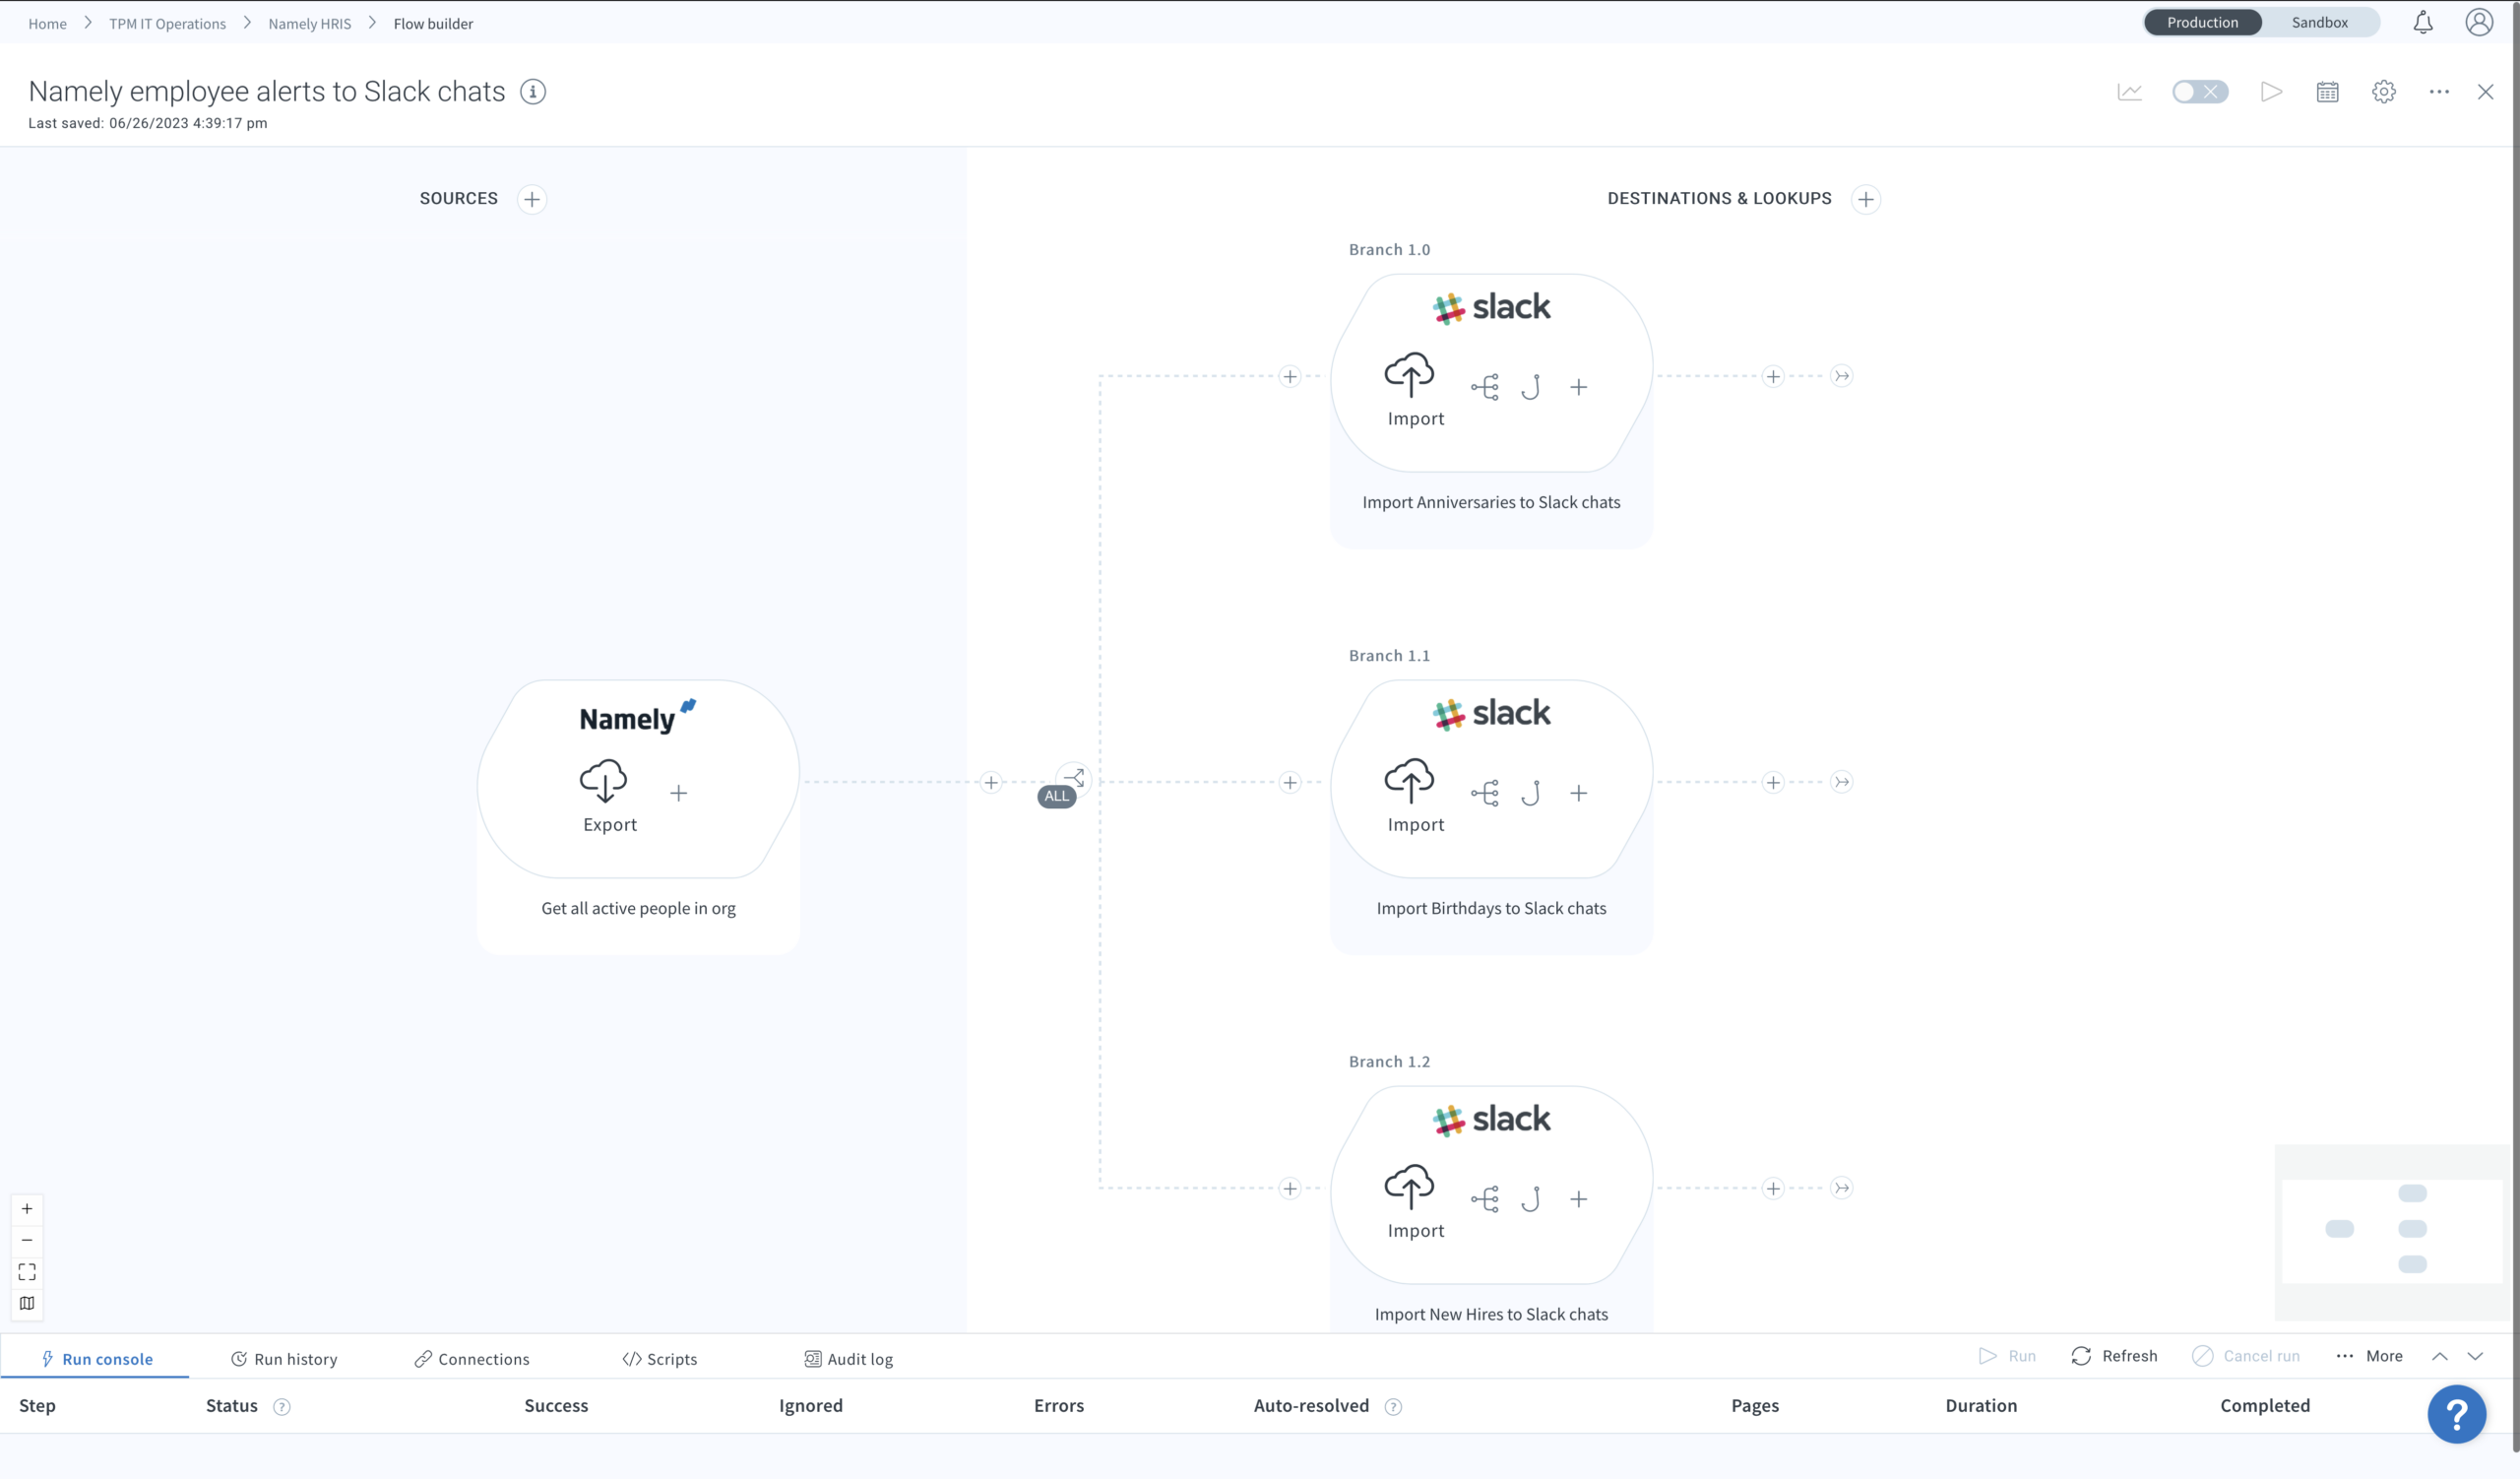
Task: Add step before Branch 1.0 import
Action: (x=1289, y=376)
